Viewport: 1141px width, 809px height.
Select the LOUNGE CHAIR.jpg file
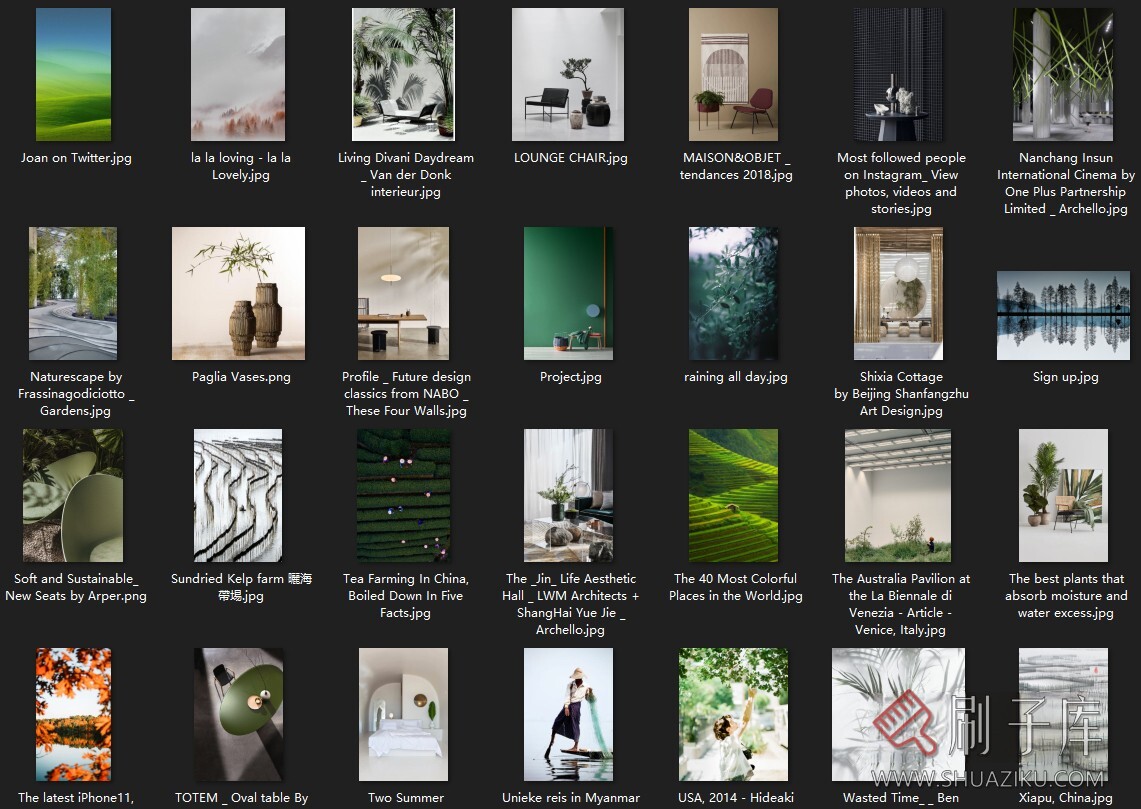(568, 75)
